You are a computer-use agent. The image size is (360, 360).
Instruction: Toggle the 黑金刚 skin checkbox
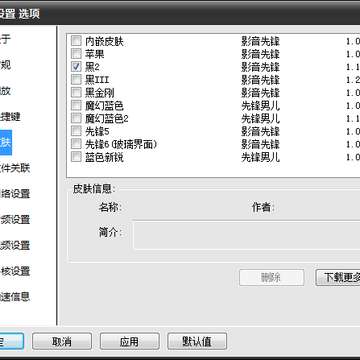pyautogui.click(x=76, y=92)
